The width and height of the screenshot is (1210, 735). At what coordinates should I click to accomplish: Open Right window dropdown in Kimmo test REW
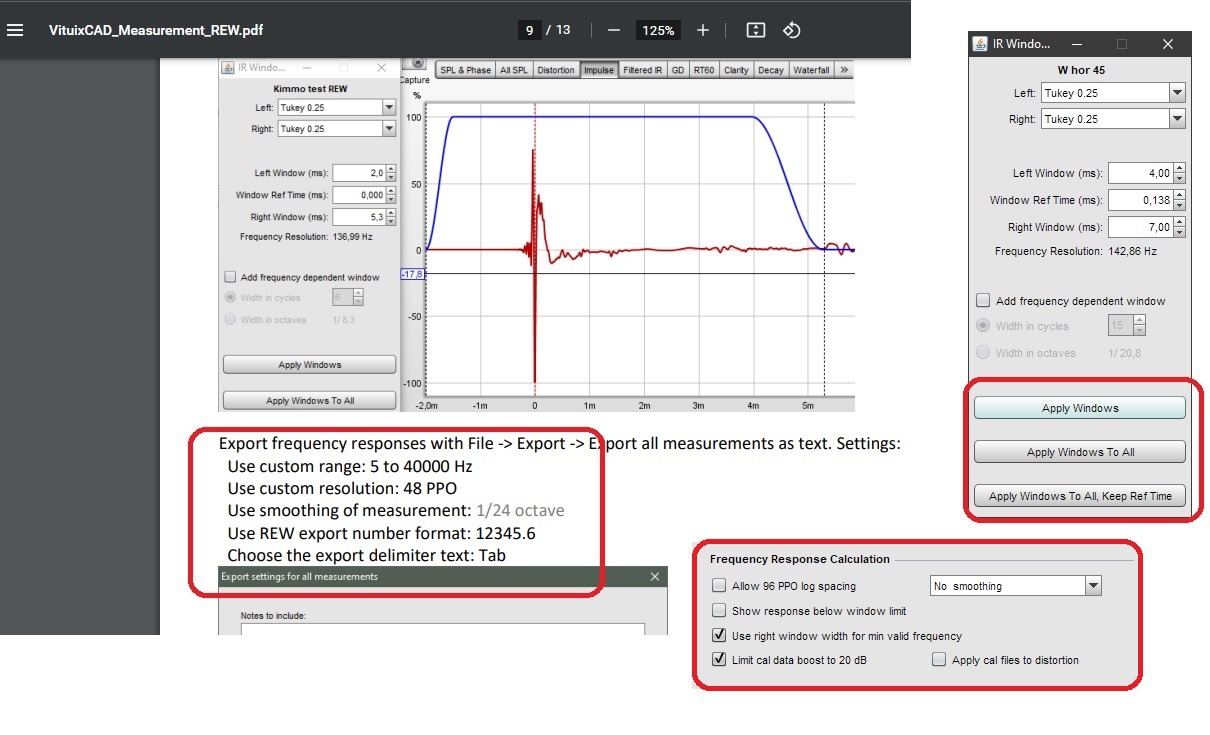click(x=336, y=129)
